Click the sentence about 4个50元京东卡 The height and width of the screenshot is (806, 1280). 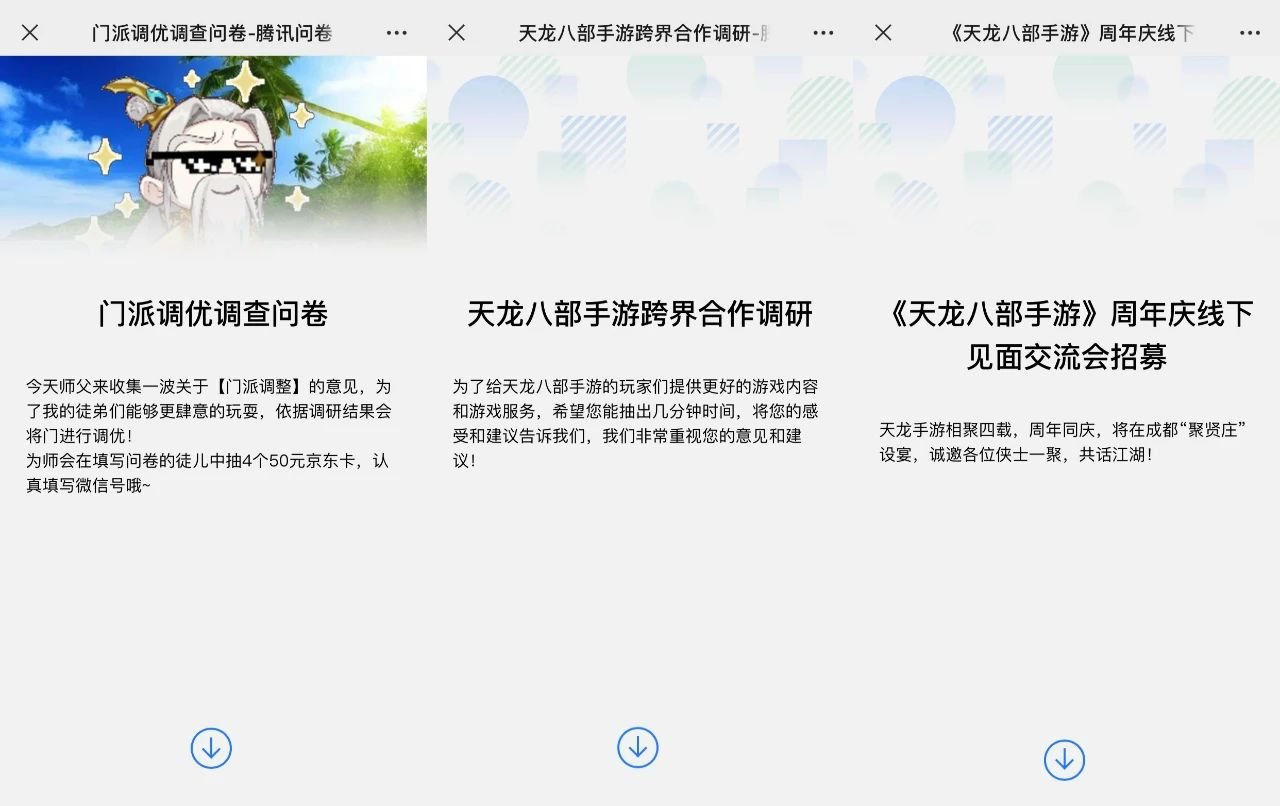coord(207,473)
